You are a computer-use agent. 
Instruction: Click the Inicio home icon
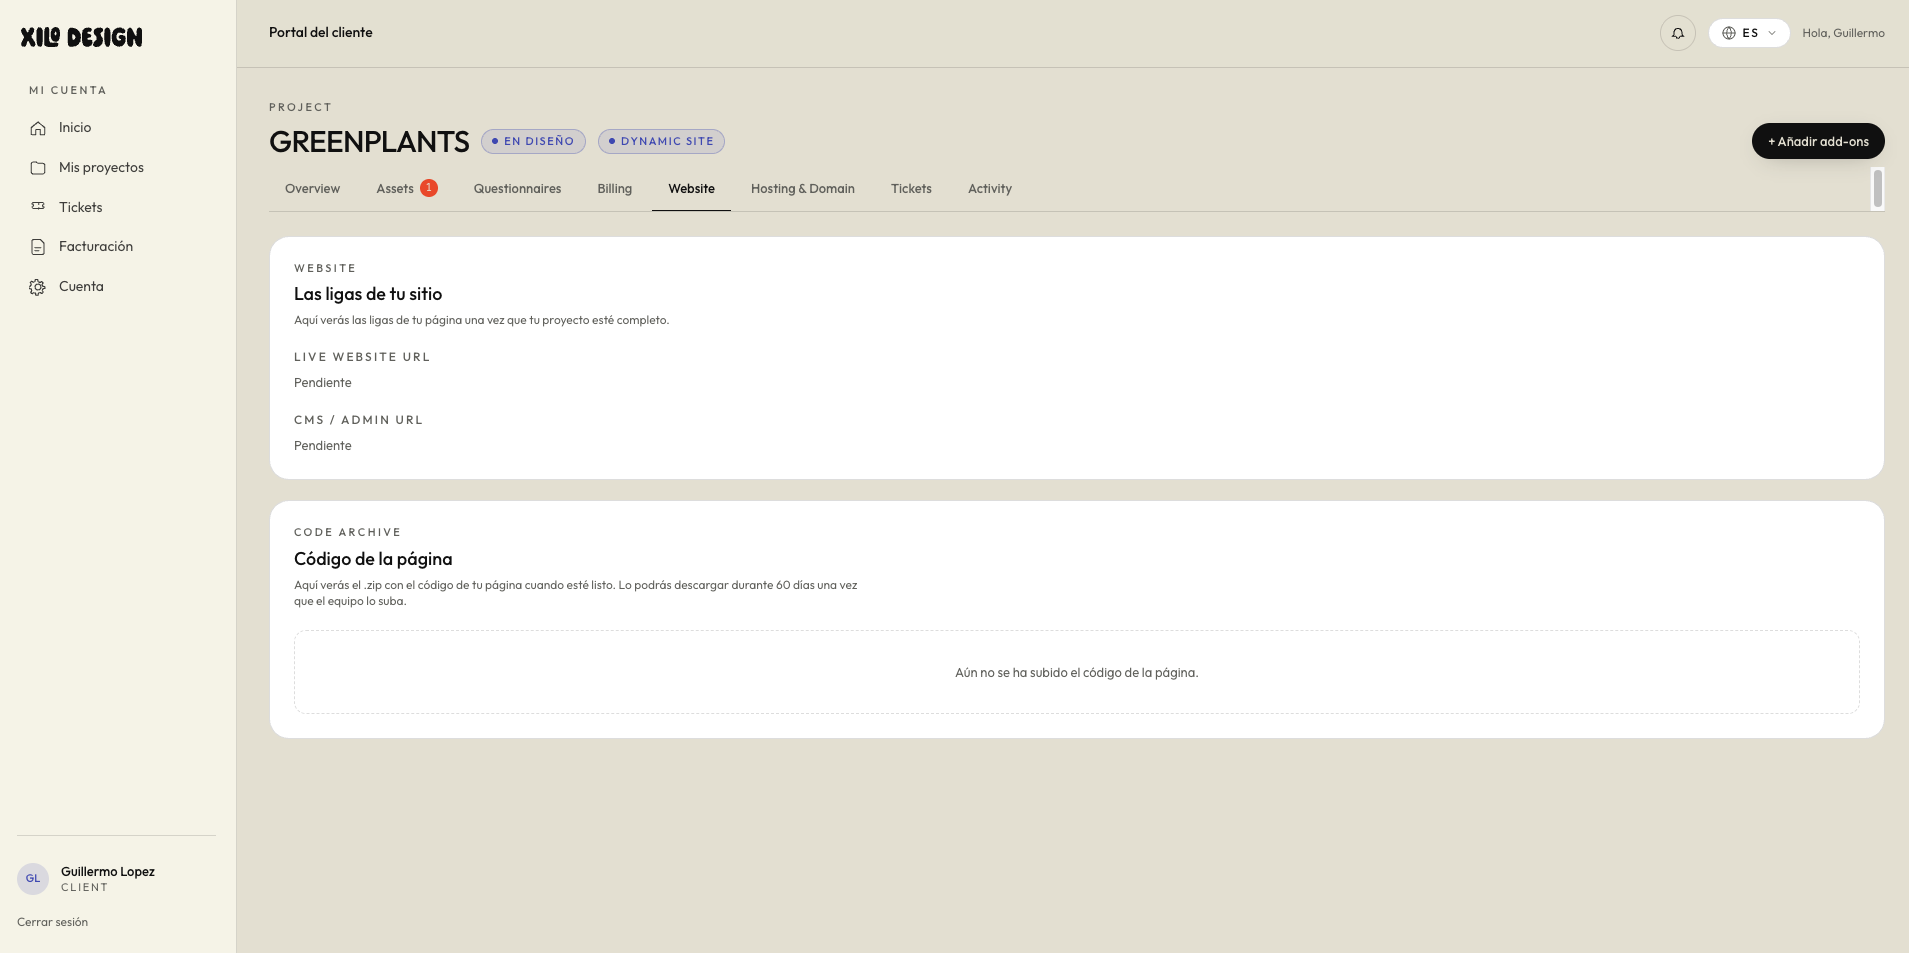pos(38,128)
